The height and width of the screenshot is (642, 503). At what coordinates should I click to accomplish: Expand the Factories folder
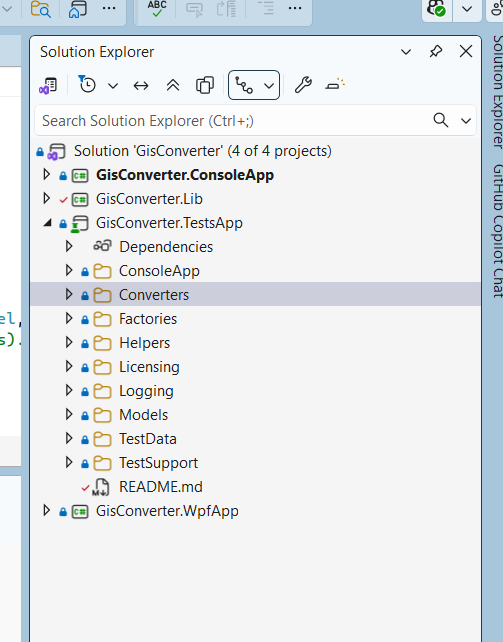point(69,319)
